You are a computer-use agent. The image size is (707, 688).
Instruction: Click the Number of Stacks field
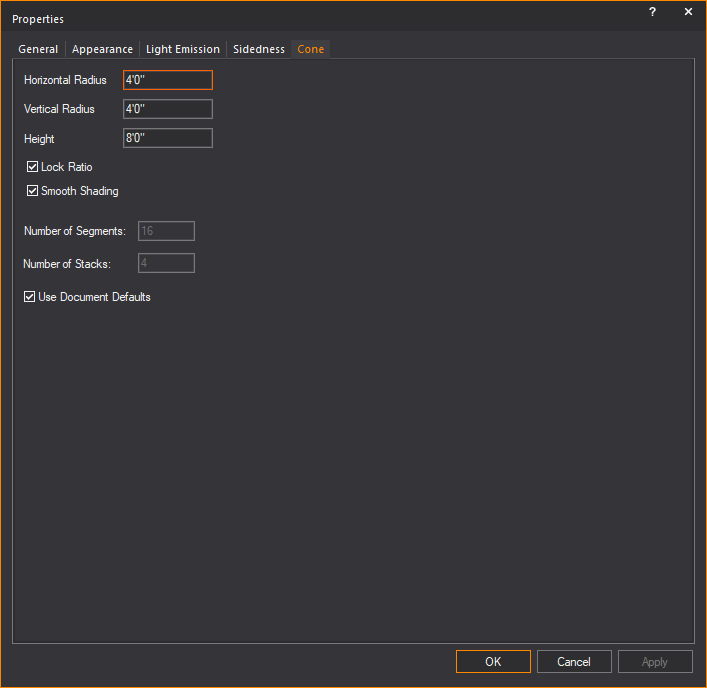pyautogui.click(x=166, y=264)
